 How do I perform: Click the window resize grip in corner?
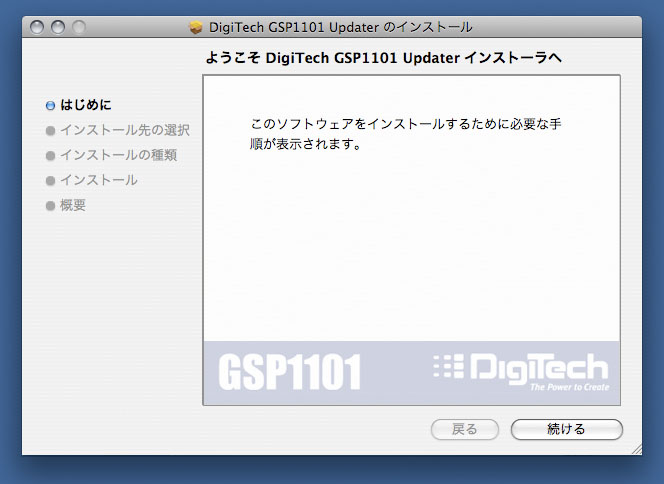636,450
